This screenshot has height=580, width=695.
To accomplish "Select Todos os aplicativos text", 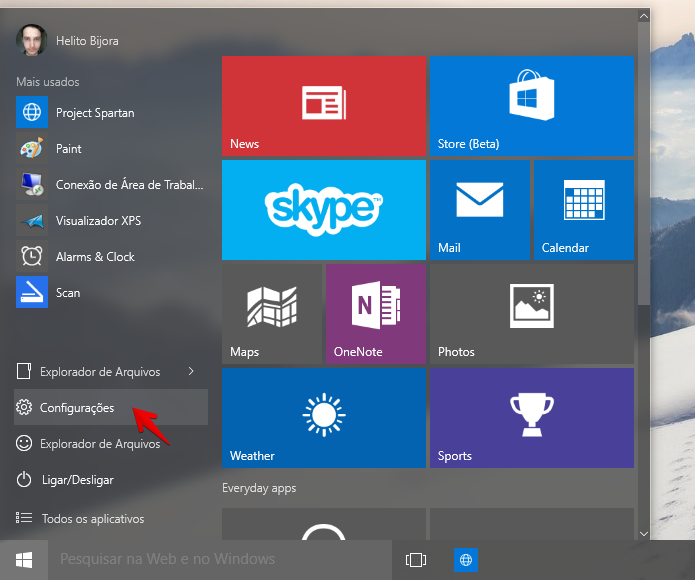I will pos(93,519).
